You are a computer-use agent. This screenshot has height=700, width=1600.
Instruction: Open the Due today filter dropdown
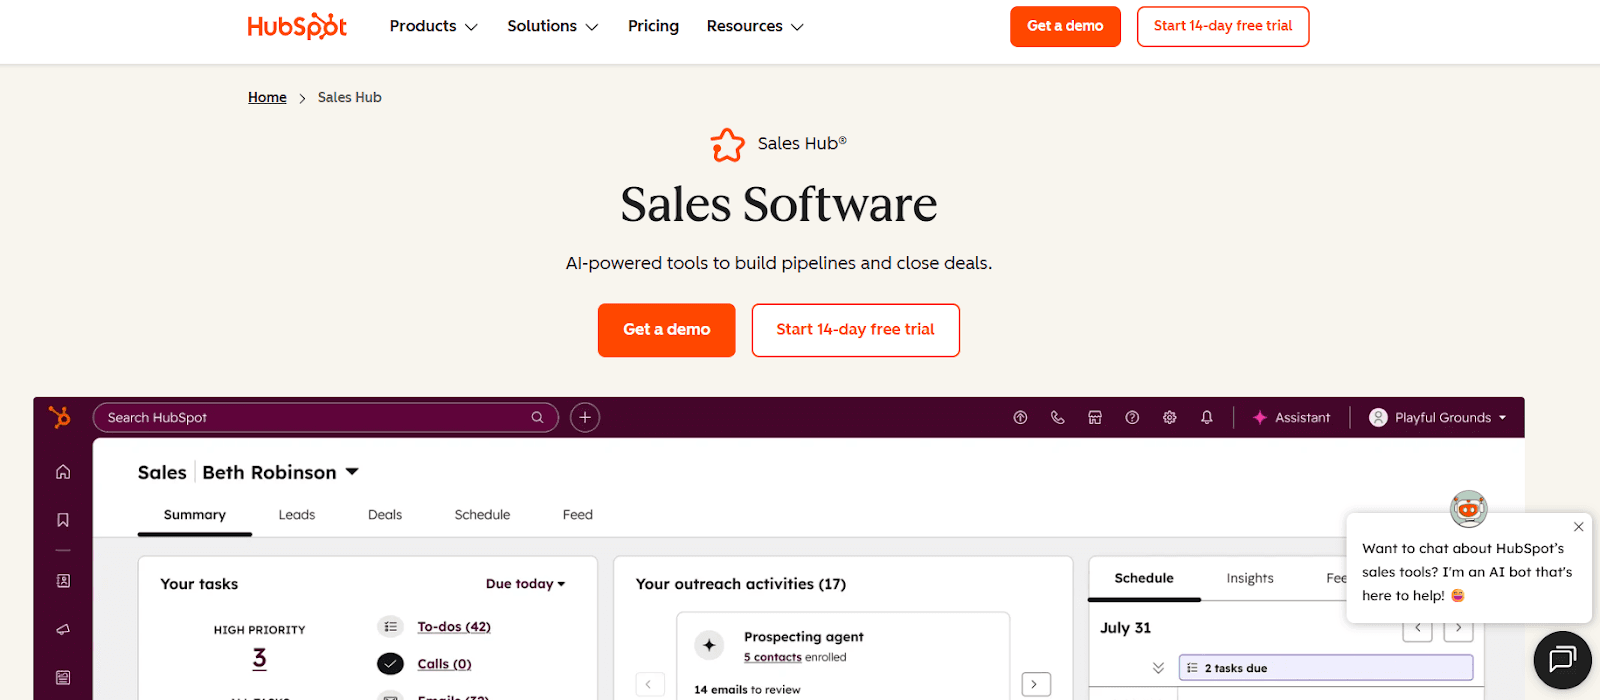click(525, 584)
